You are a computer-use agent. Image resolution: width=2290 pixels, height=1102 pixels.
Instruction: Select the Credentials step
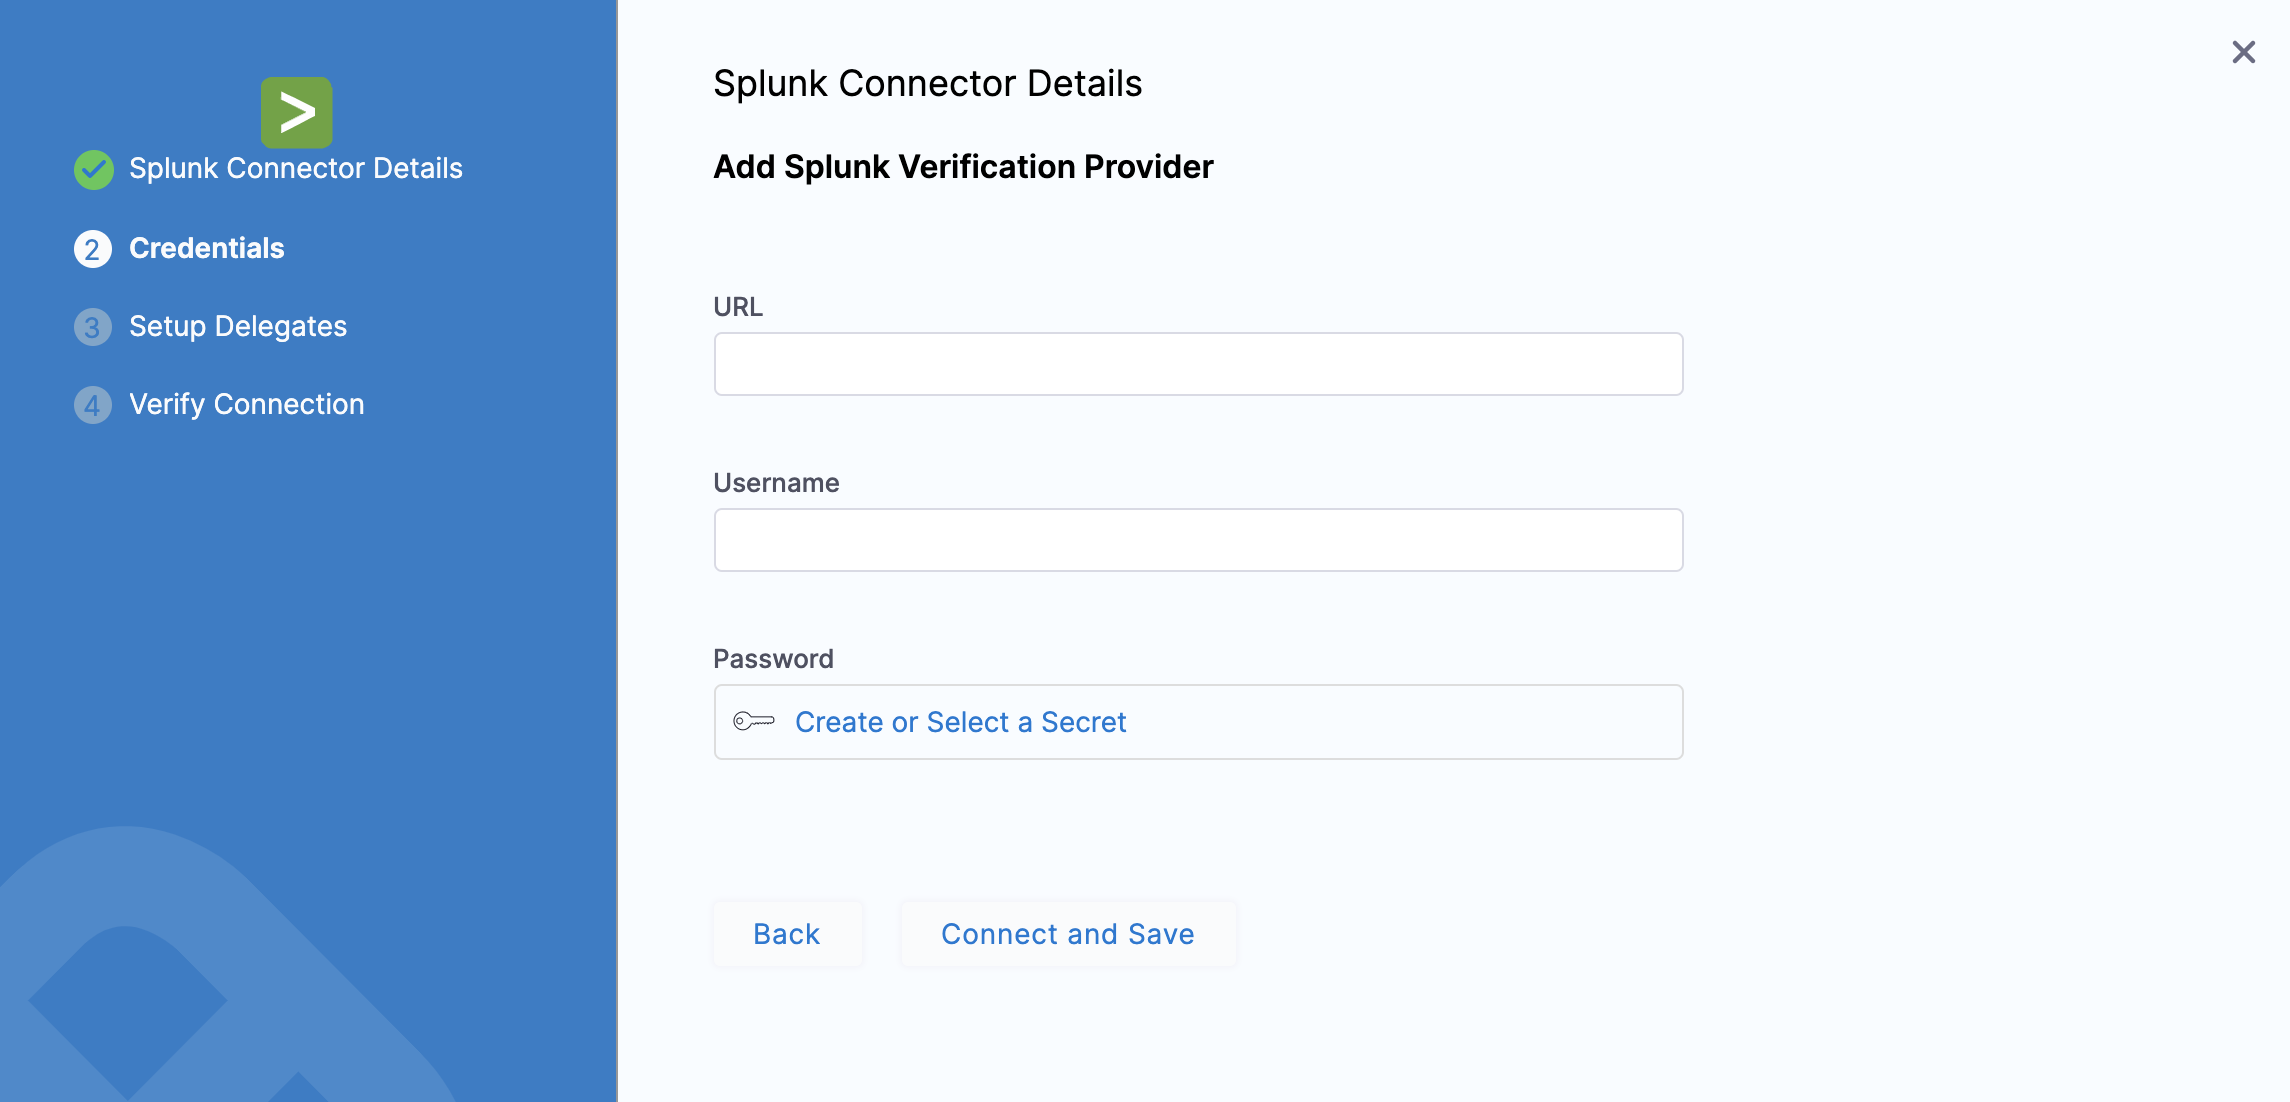pos(206,248)
